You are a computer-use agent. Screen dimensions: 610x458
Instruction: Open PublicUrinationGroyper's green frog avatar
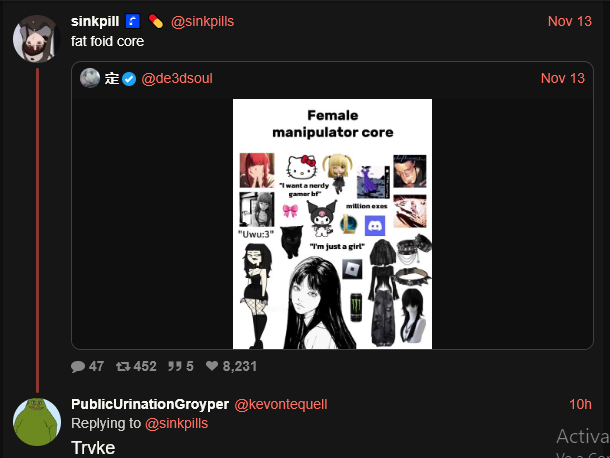click(x=37, y=422)
